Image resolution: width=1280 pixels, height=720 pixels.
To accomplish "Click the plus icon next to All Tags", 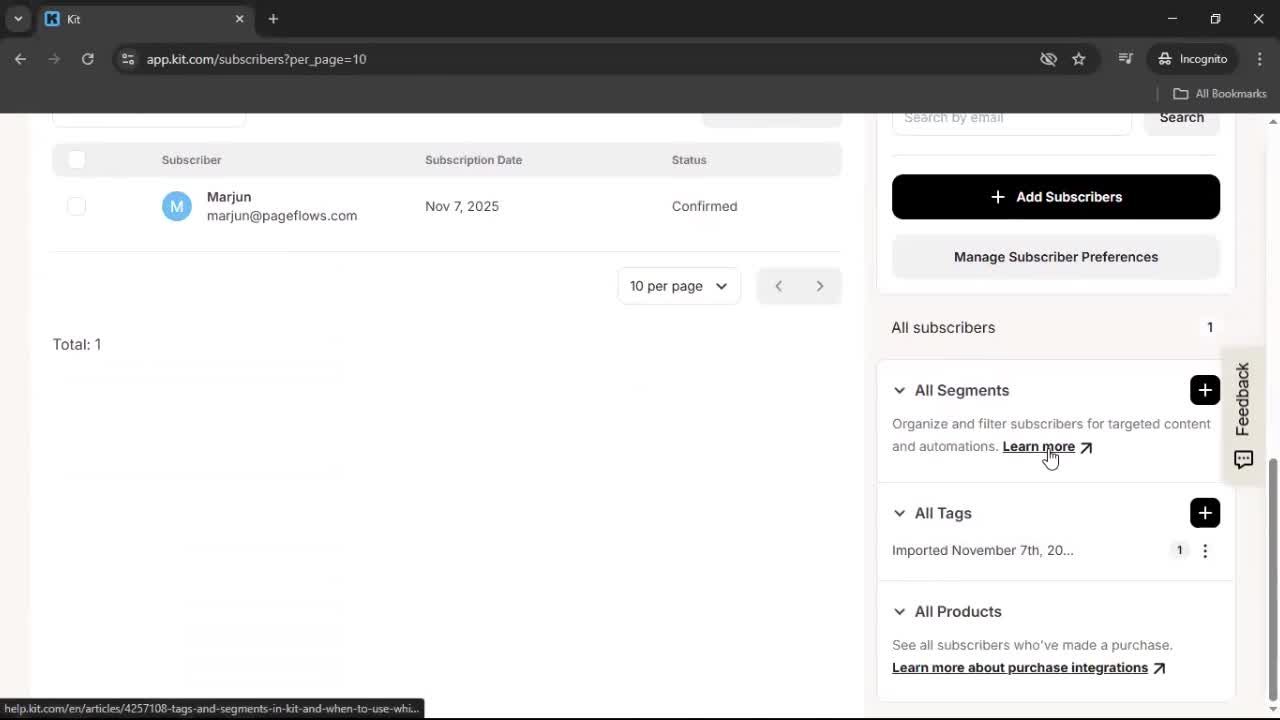I will (1204, 512).
